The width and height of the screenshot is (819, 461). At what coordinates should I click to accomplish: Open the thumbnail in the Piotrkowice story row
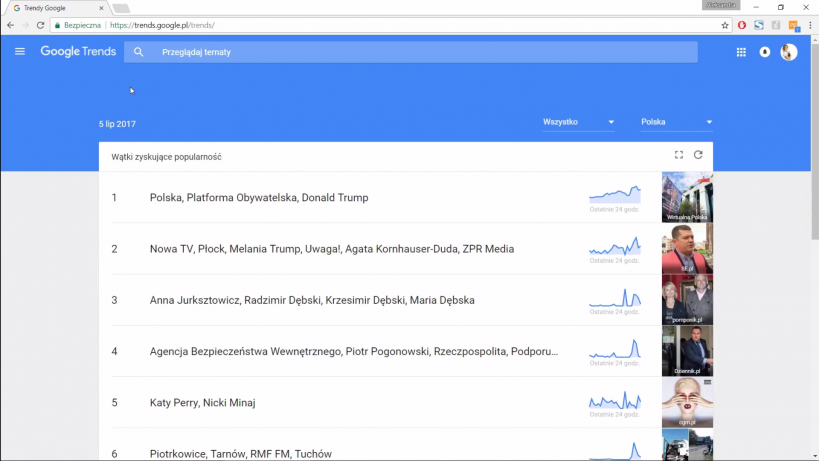687,445
